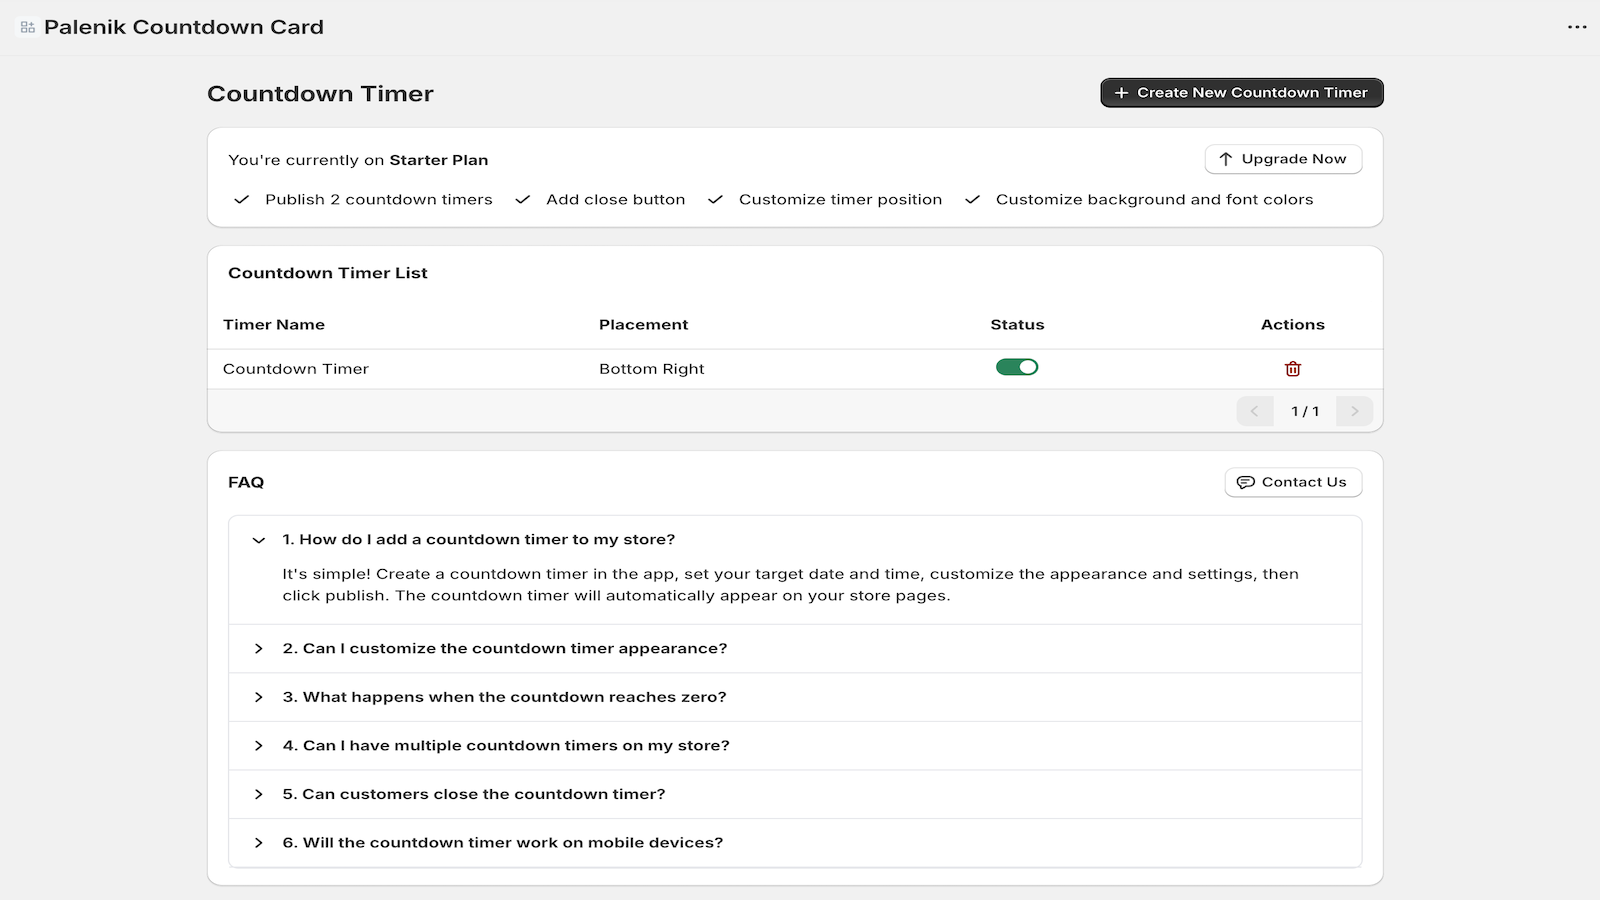Open Contact Us
Image resolution: width=1600 pixels, height=900 pixels.
point(1293,482)
